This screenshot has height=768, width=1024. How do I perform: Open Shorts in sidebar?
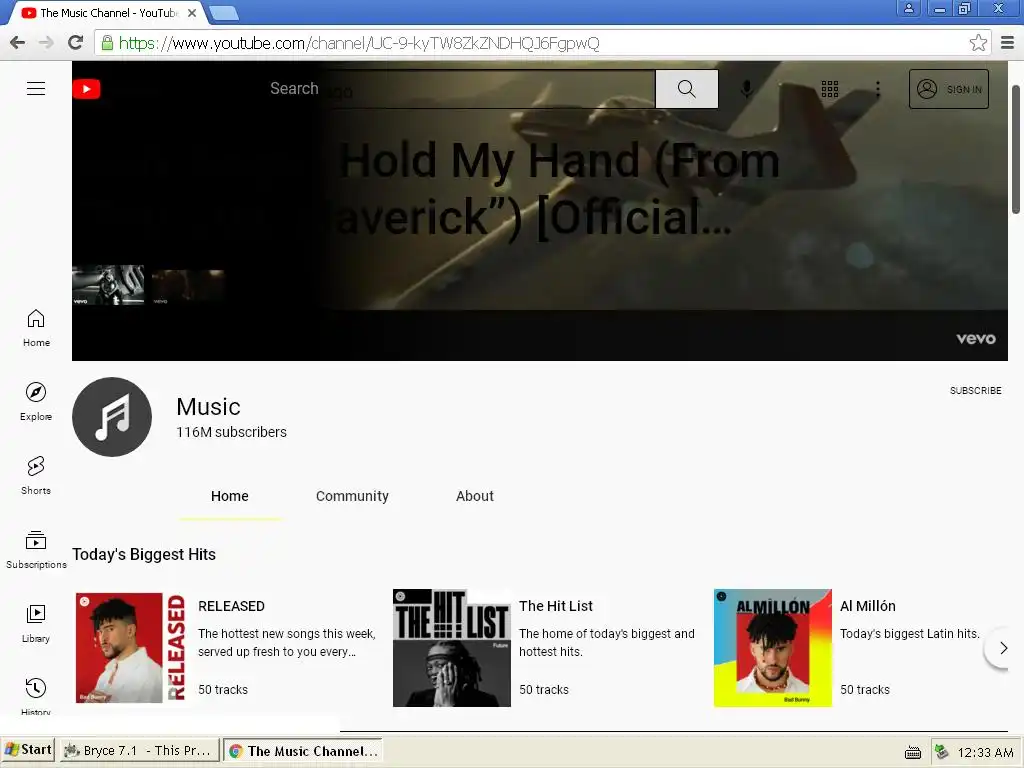click(36, 476)
